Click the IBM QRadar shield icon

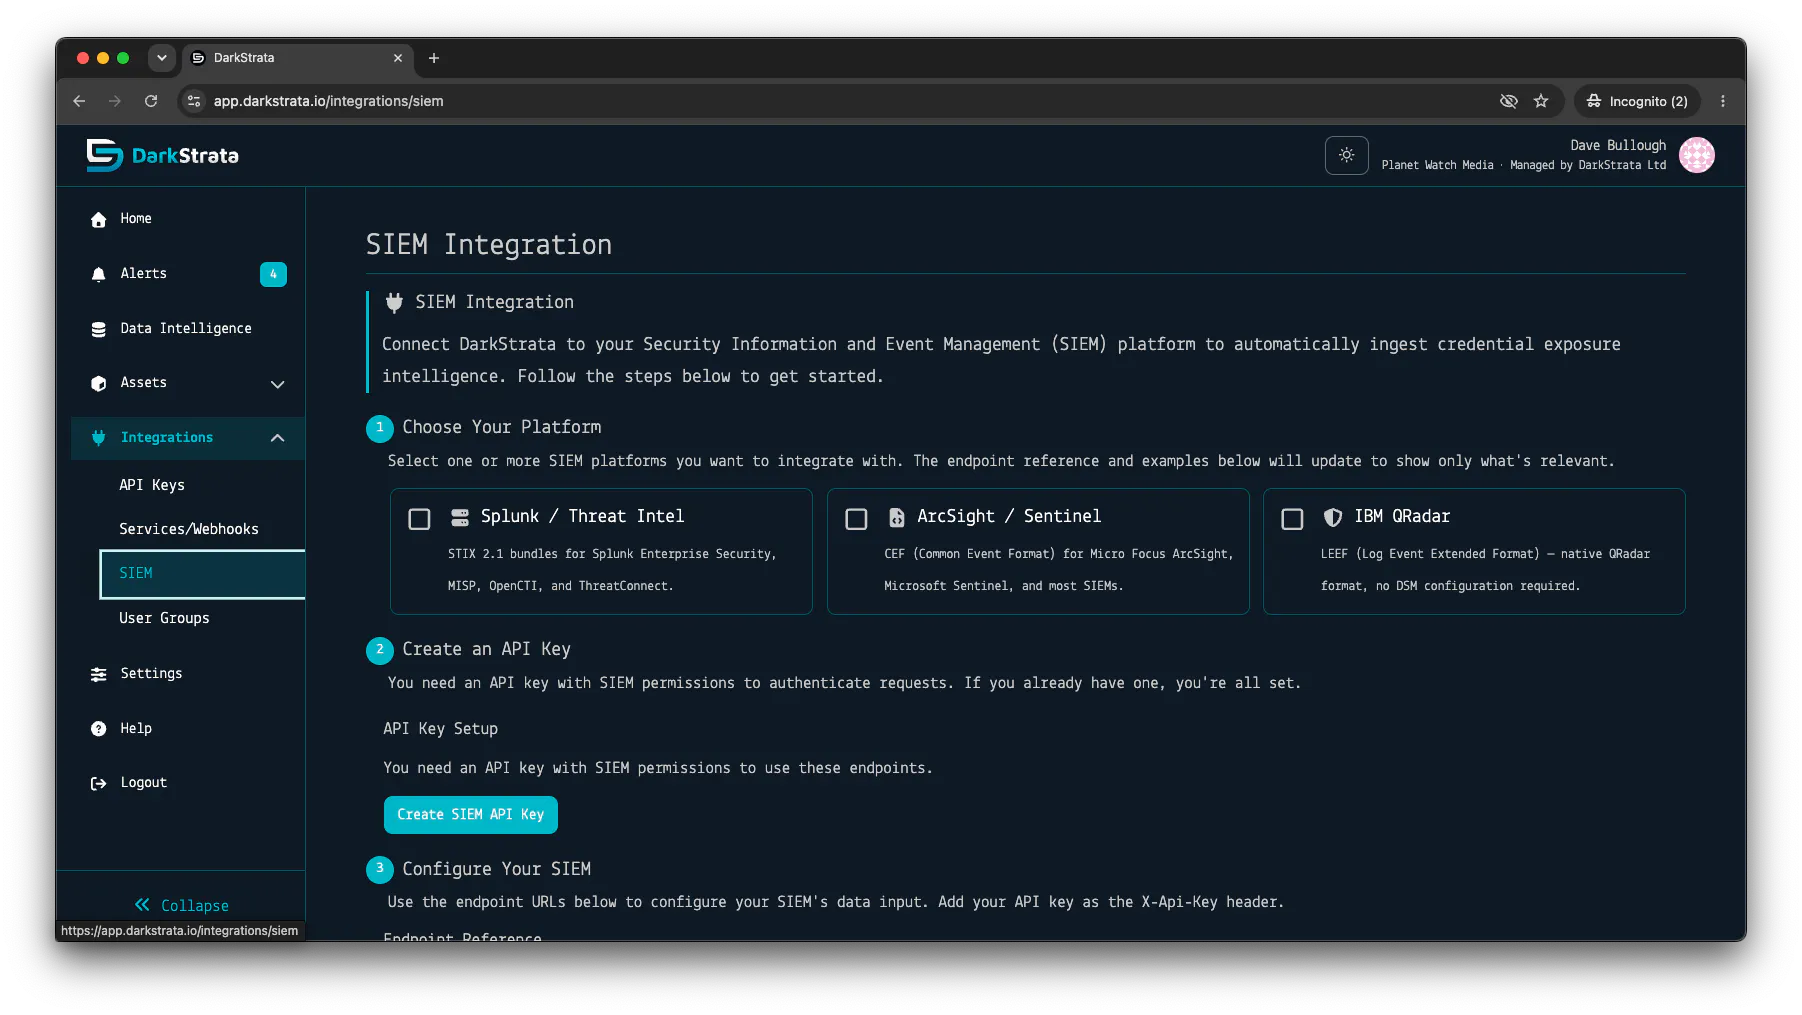(x=1333, y=517)
